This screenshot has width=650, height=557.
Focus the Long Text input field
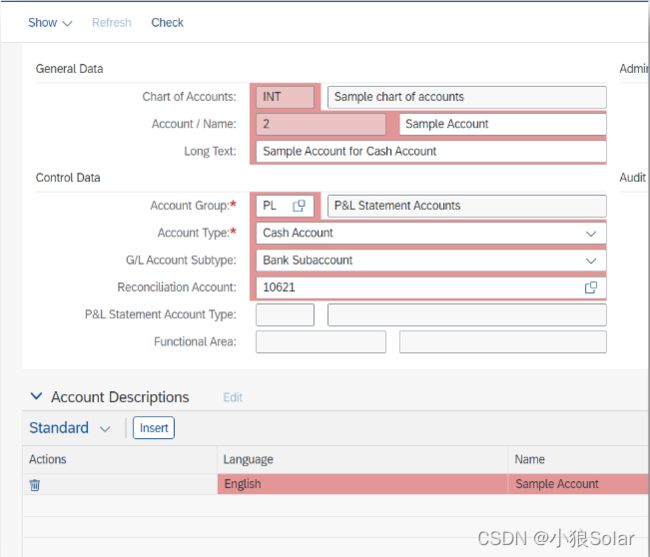tap(431, 151)
